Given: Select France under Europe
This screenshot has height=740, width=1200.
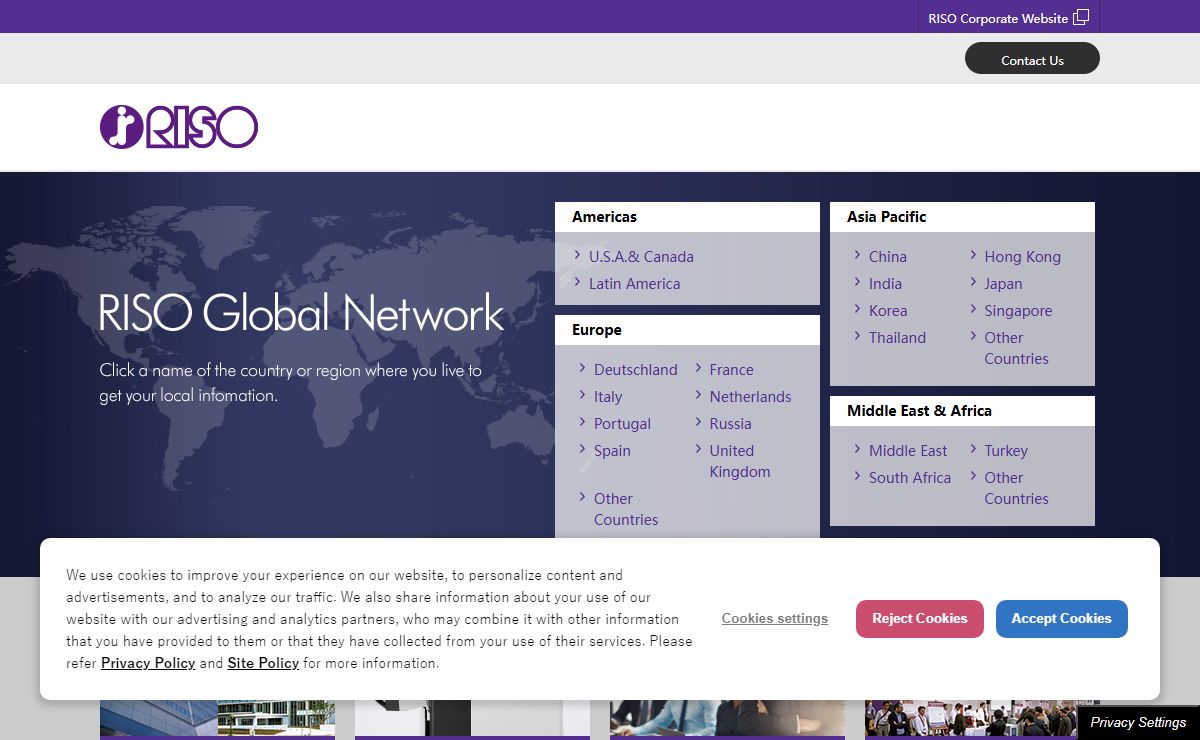Looking at the screenshot, I should (731, 370).
